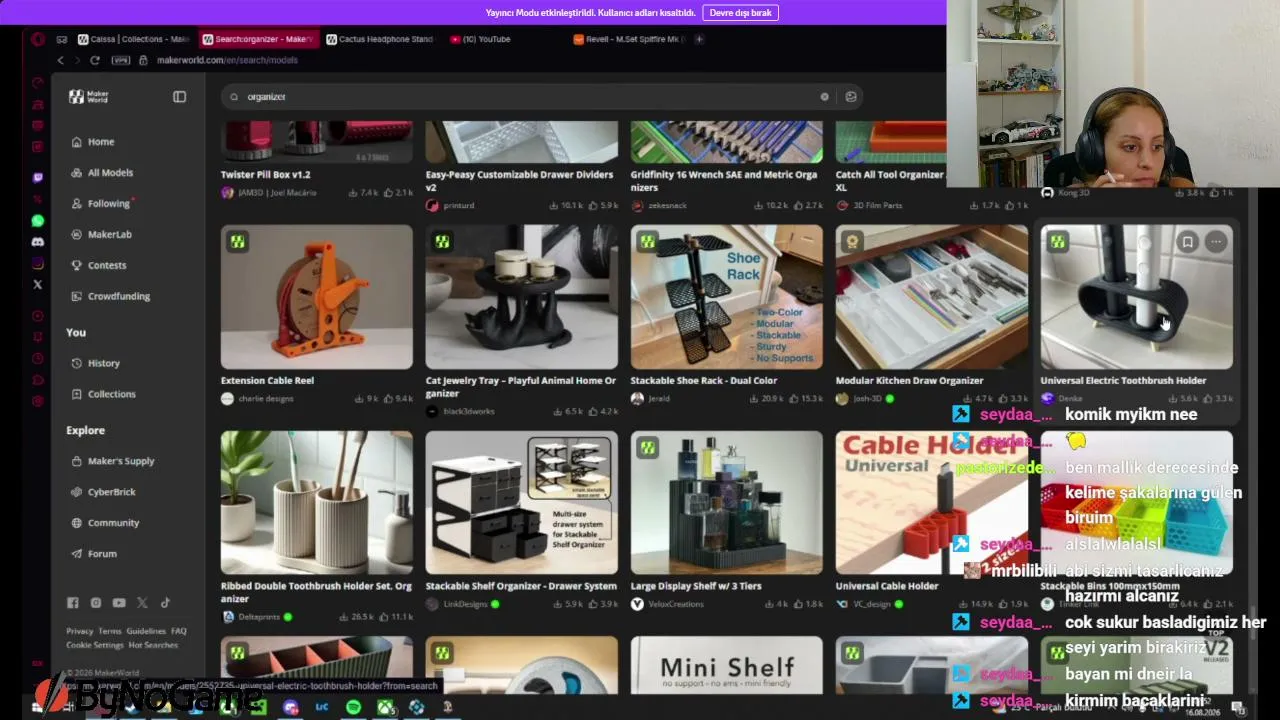Open MakerLab from the sidebar
Image resolution: width=1280 pixels, height=720 pixels.
[x=101, y=235]
